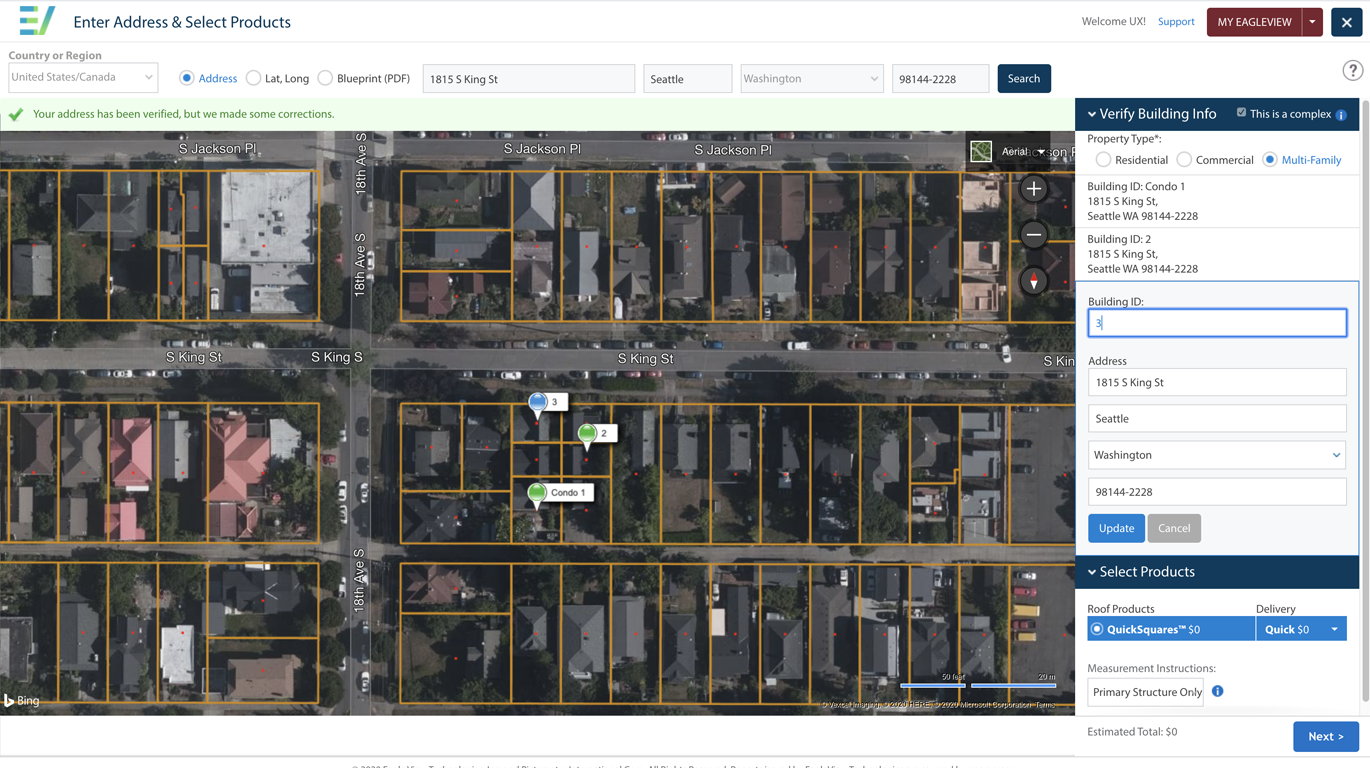The width and height of the screenshot is (1370, 768).
Task: Click the building city Seattle field
Action: (x=1217, y=418)
